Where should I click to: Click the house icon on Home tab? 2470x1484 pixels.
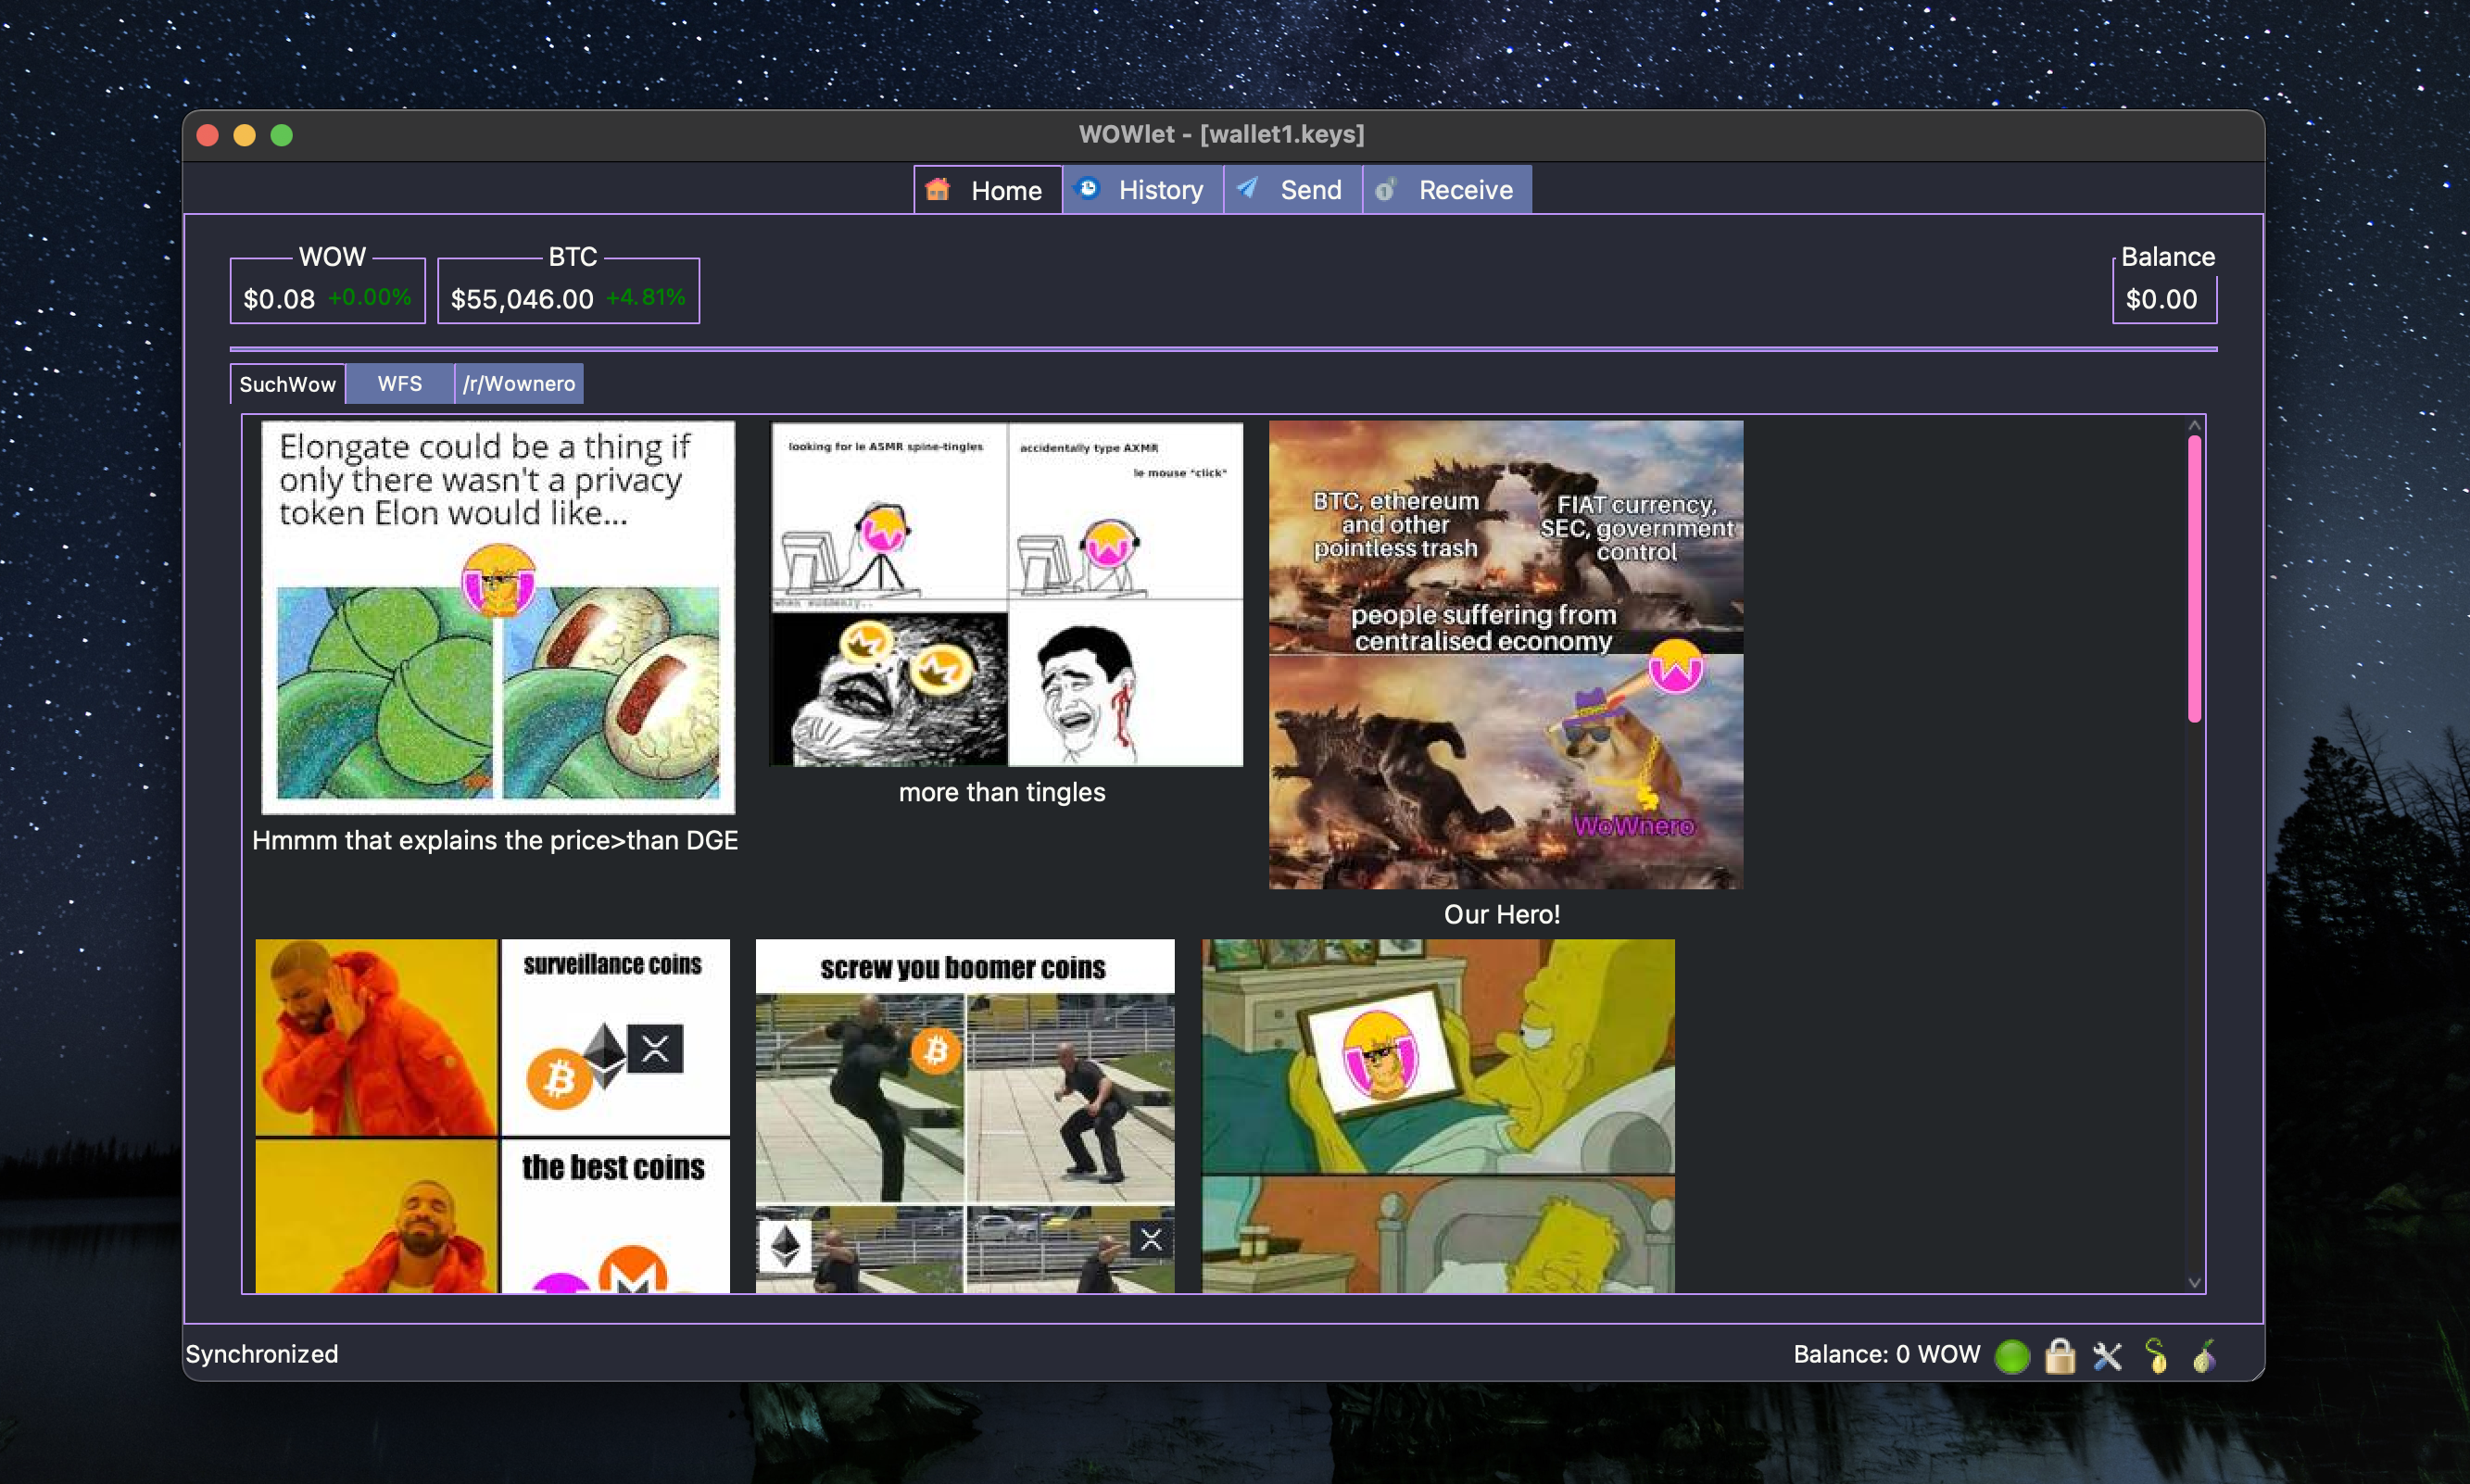[938, 190]
